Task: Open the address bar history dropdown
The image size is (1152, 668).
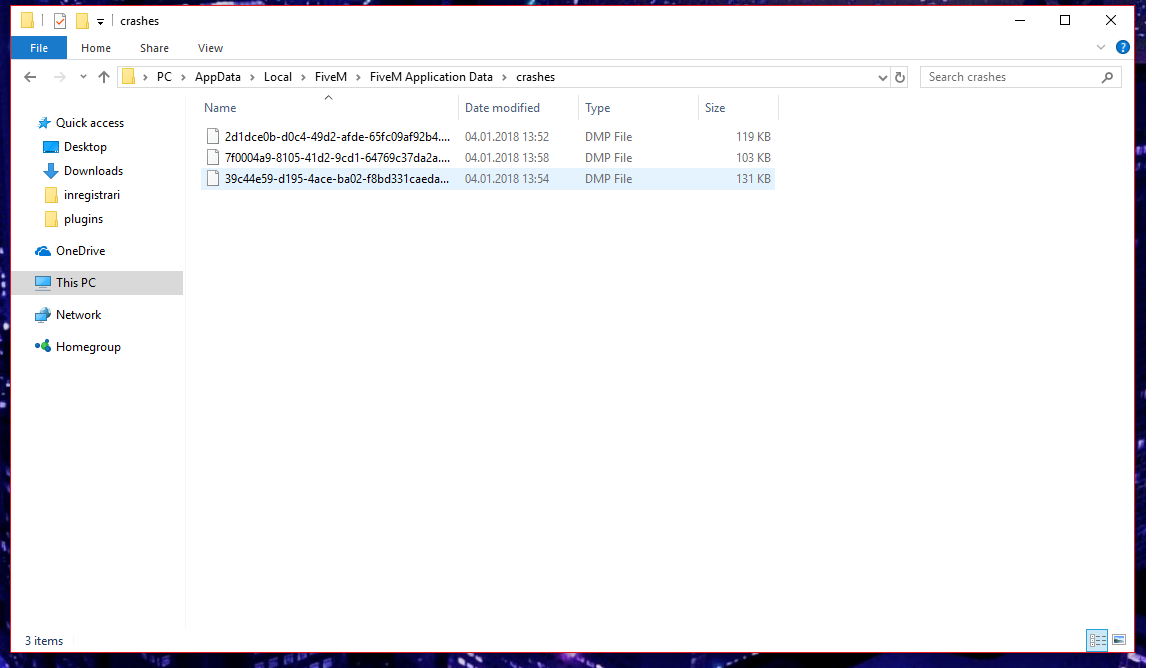Action: click(x=882, y=77)
